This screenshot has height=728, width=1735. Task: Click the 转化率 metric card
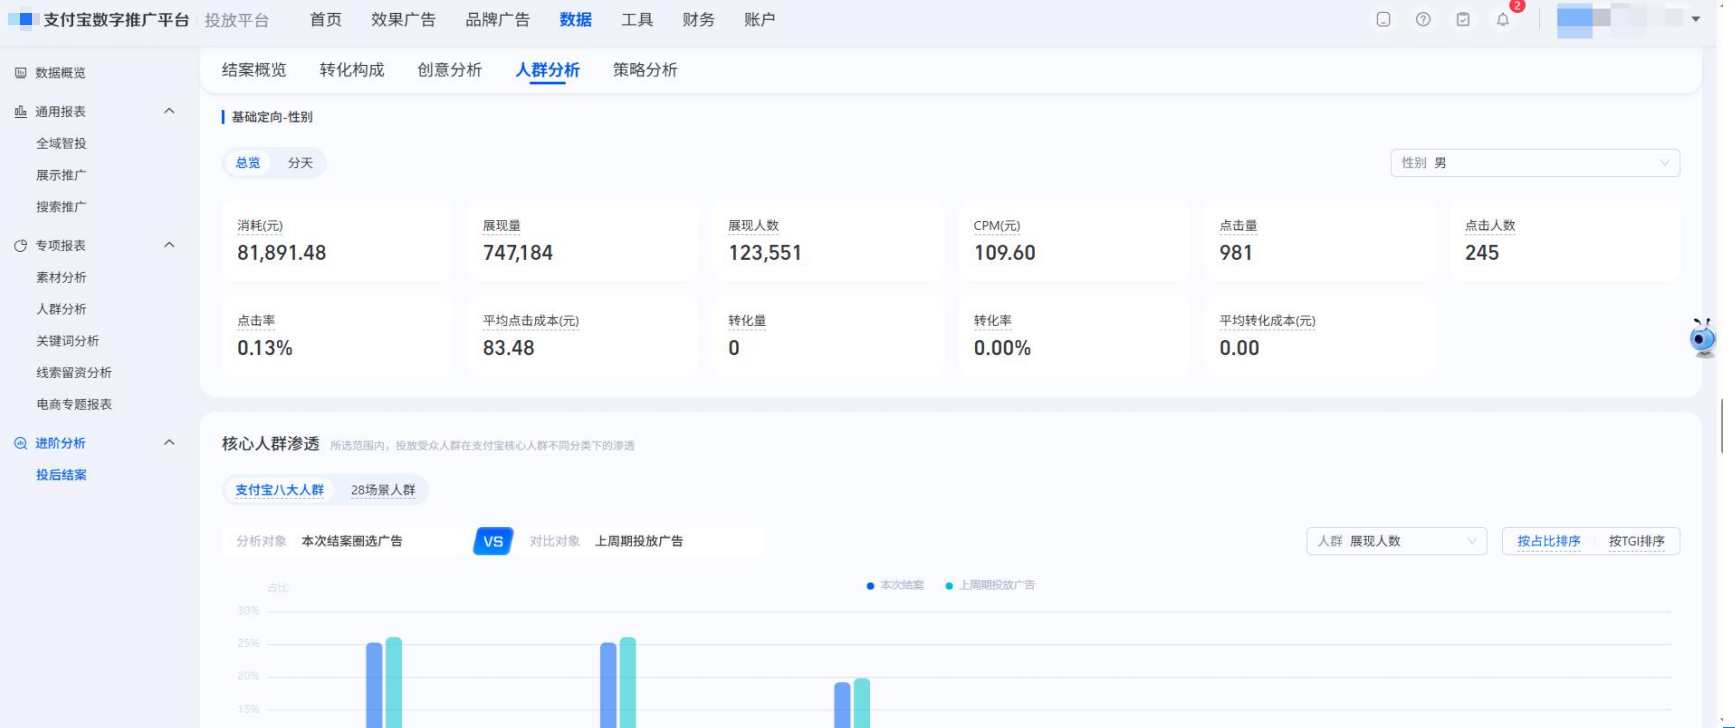tap(1073, 335)
